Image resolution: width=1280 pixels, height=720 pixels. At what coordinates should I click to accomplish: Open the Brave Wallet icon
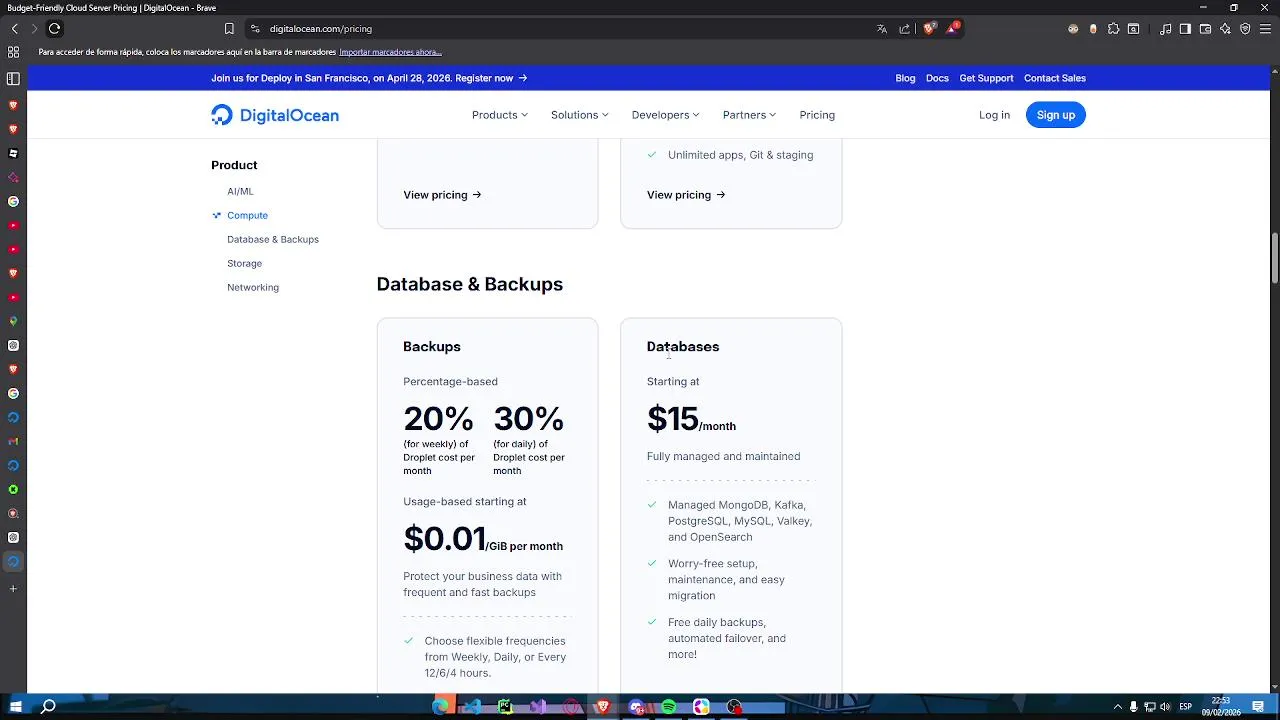tap(1205, 29)
